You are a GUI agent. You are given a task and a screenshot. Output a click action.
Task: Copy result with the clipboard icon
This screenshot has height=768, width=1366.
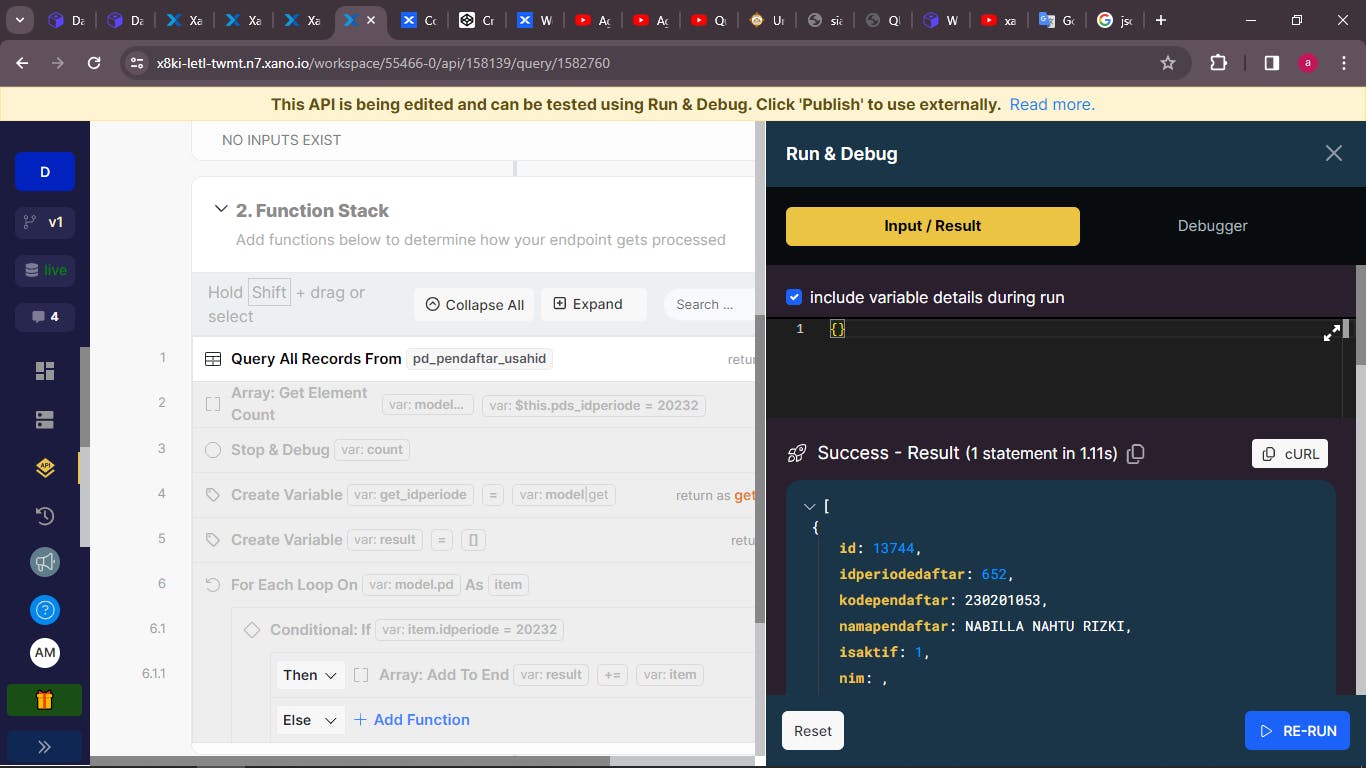pos(1135,454)
